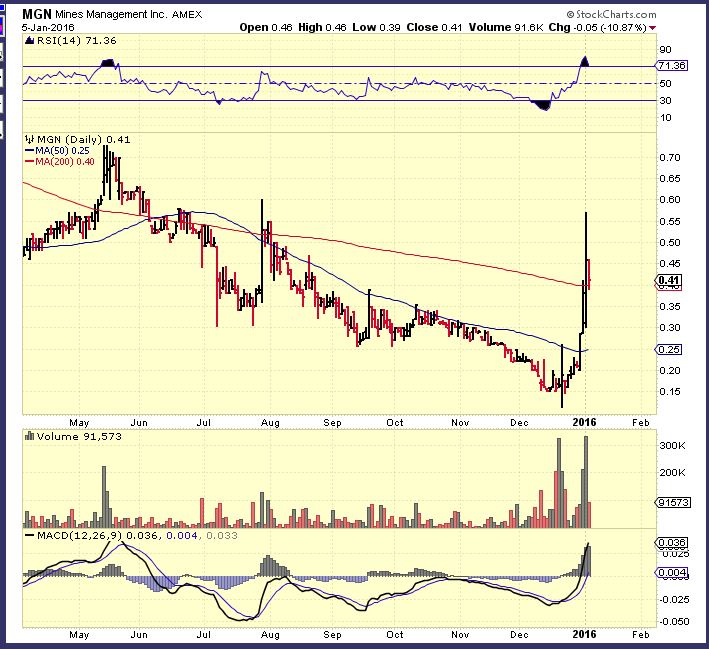
Task: Click the High 0.46 quote value
Action: (x=322, y=28)
